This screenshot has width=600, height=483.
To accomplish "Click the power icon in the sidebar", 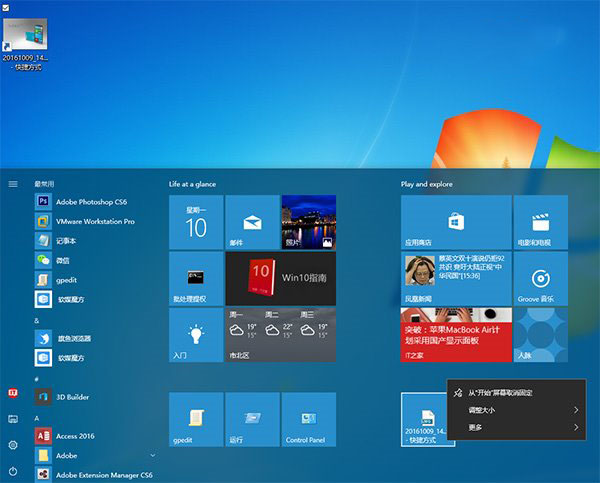I will tap(13, 471).
